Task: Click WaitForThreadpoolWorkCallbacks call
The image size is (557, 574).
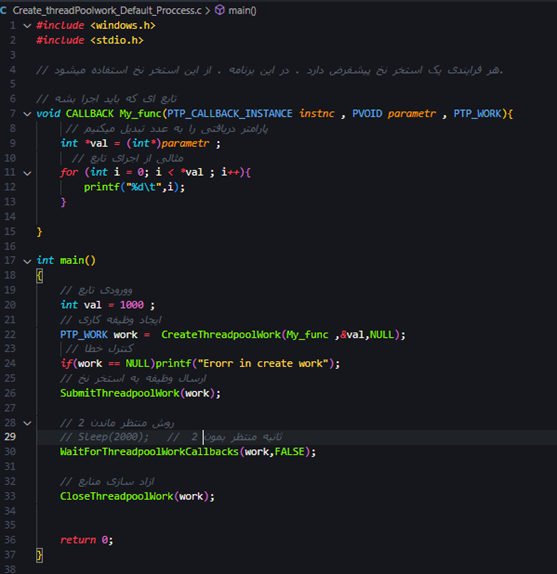Action: coord(149,452)
